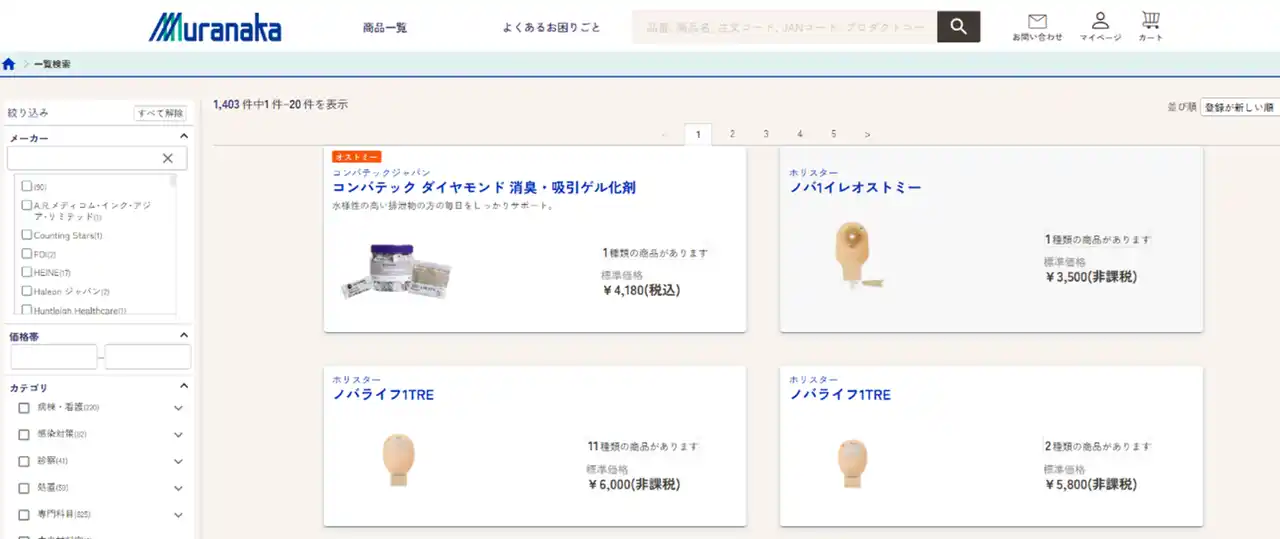The image size is (1280, 539).
Task: Open the 商品一覧 menu item
Action: pyautogui.click(x=385, y=28)
